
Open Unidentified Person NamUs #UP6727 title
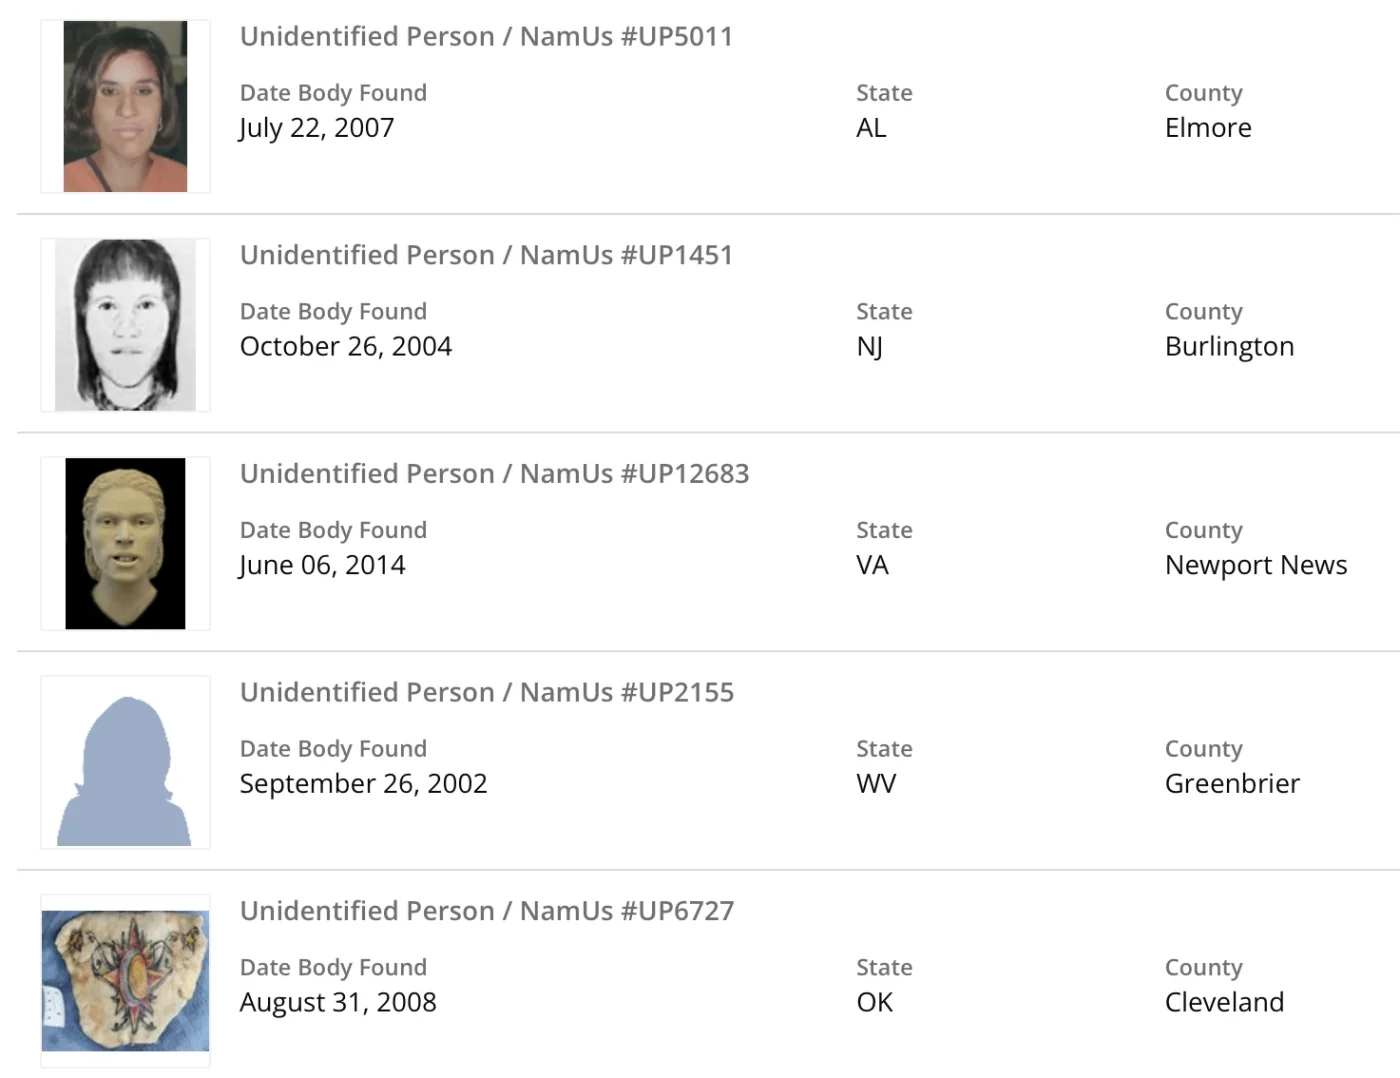pos(486,911)
